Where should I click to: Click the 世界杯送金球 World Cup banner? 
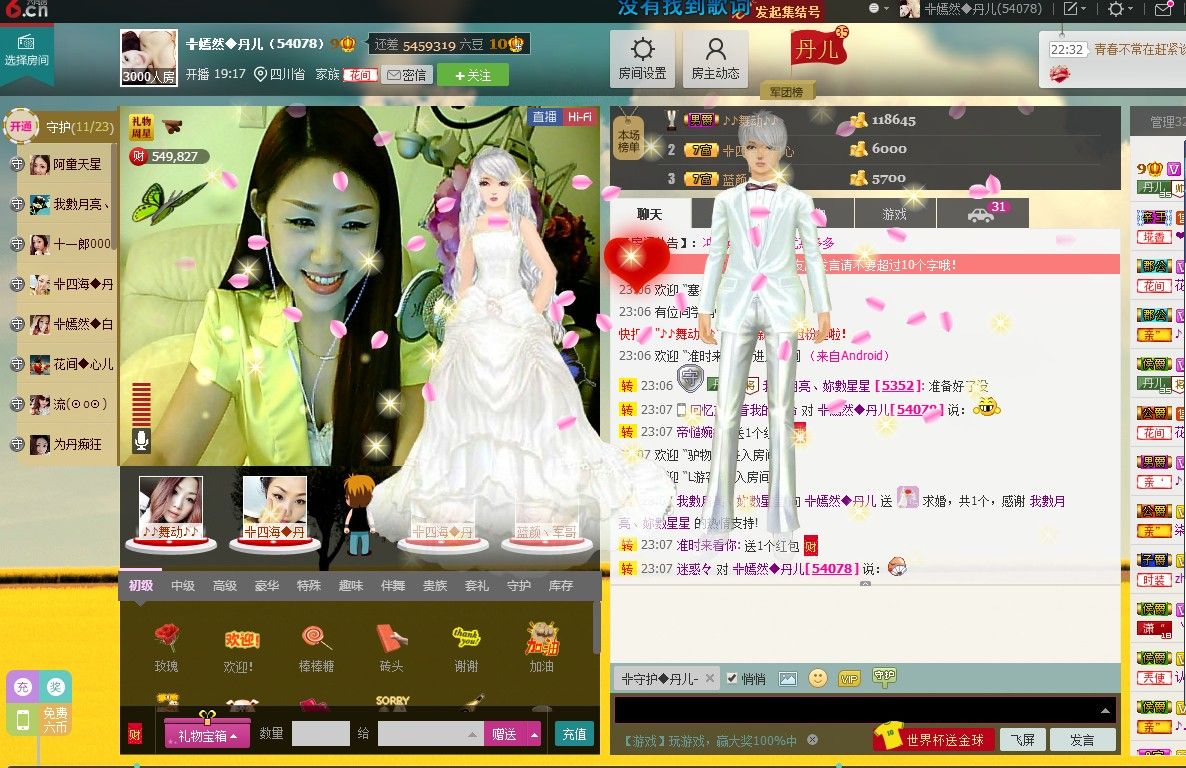click(933, 738)
